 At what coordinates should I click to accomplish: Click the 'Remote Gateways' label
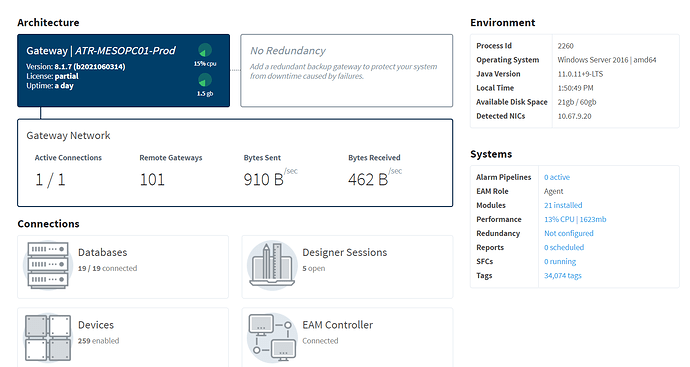171,158
